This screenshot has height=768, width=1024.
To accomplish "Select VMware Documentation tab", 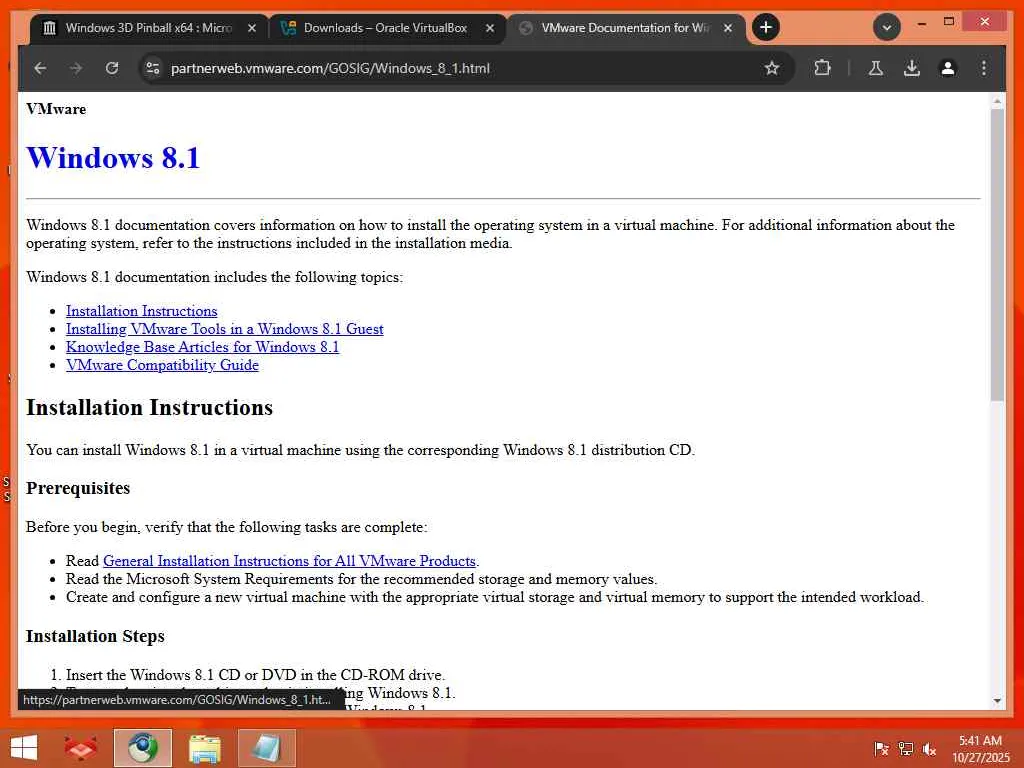I will click(625, 28).
